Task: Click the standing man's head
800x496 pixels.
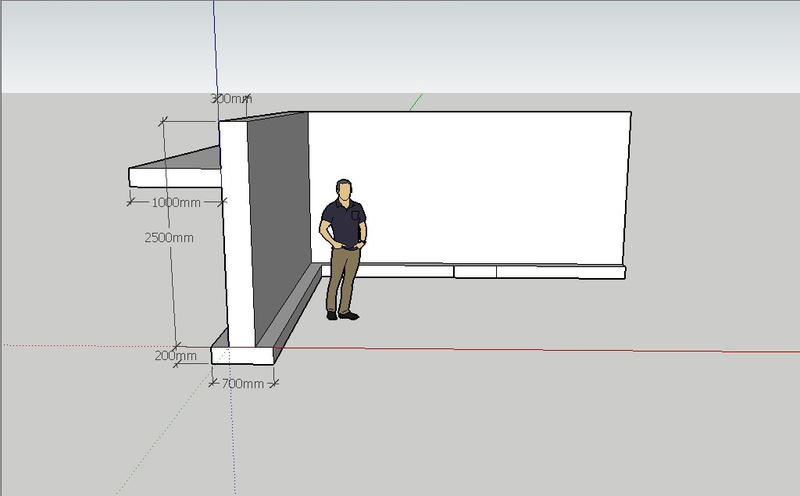Action: pyautogui.click(x=344, y=189)
